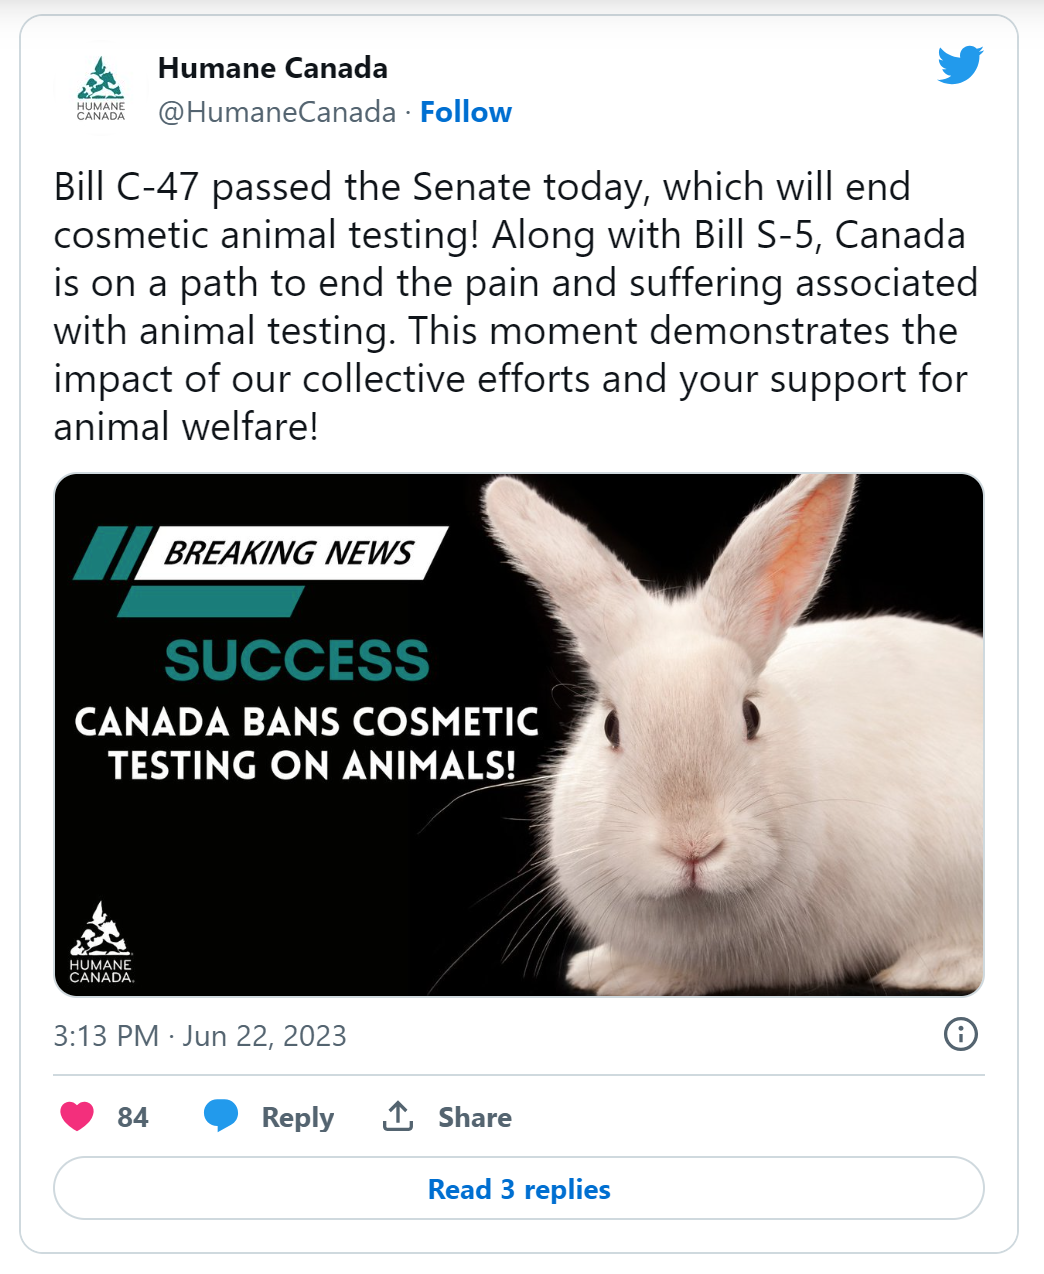Open the white rabbit breaking news image
1044x1274 pixels.
(519, 735)
